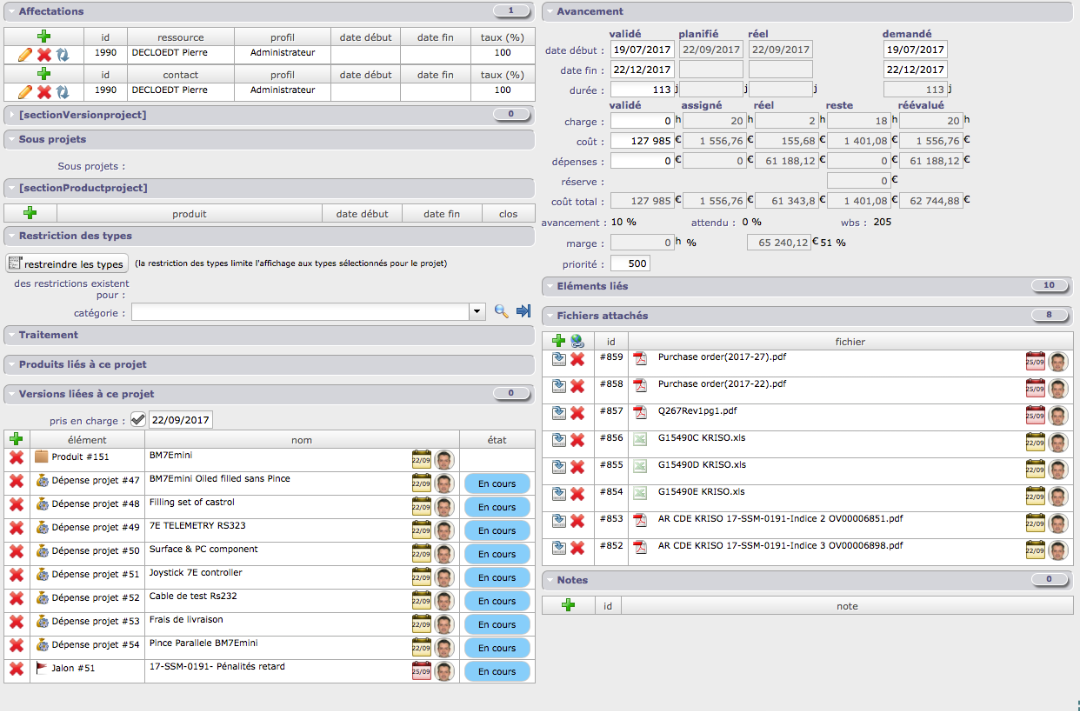Edit the ressource affectation with the pencil icon
This screenshot has width=1080, height=711.
(x=25, y=54)
